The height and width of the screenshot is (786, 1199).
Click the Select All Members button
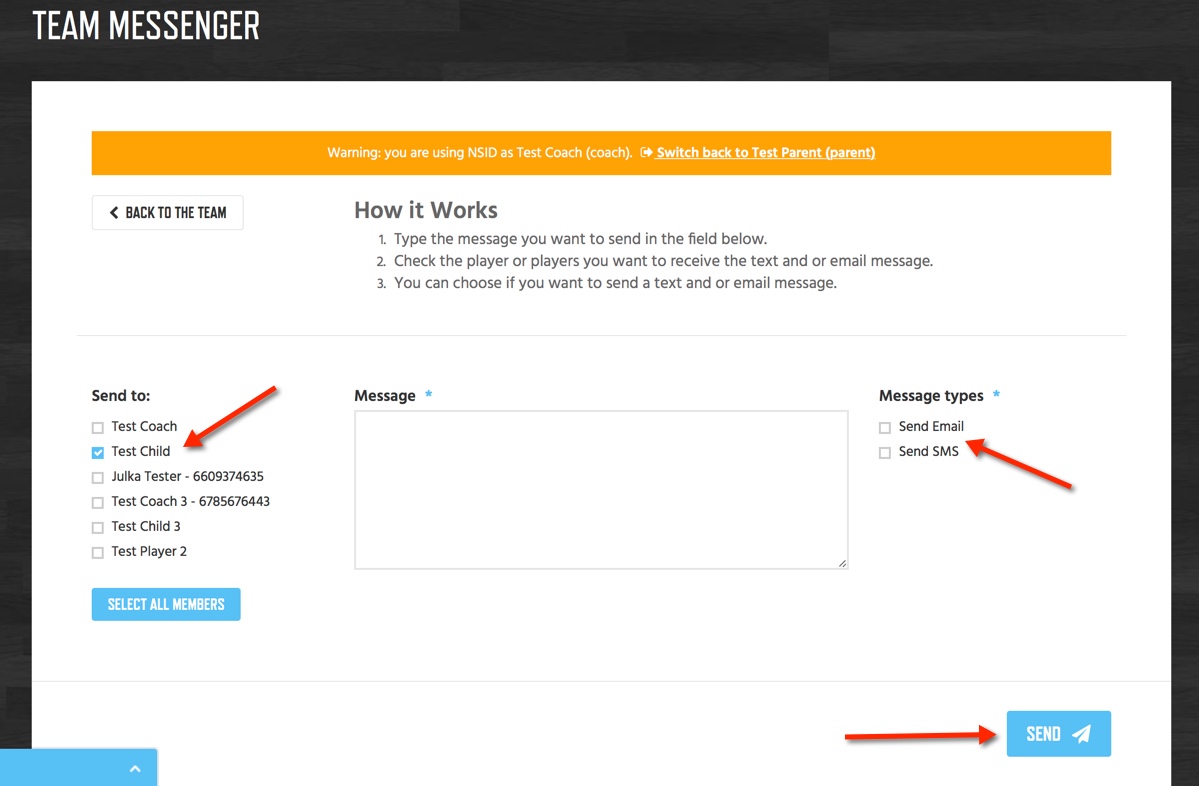(166, 604)
